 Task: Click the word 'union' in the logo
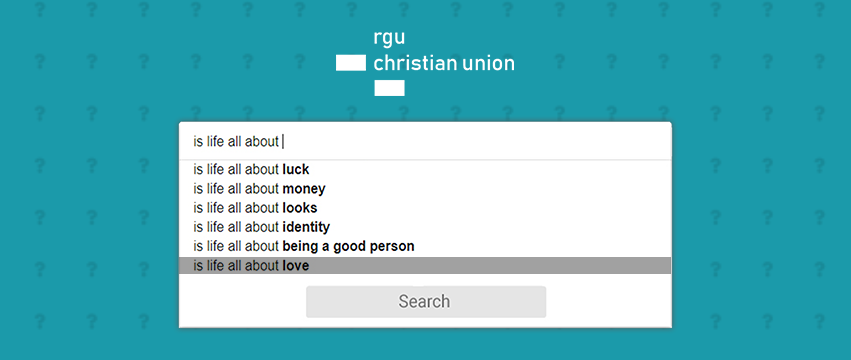(488, 63)
